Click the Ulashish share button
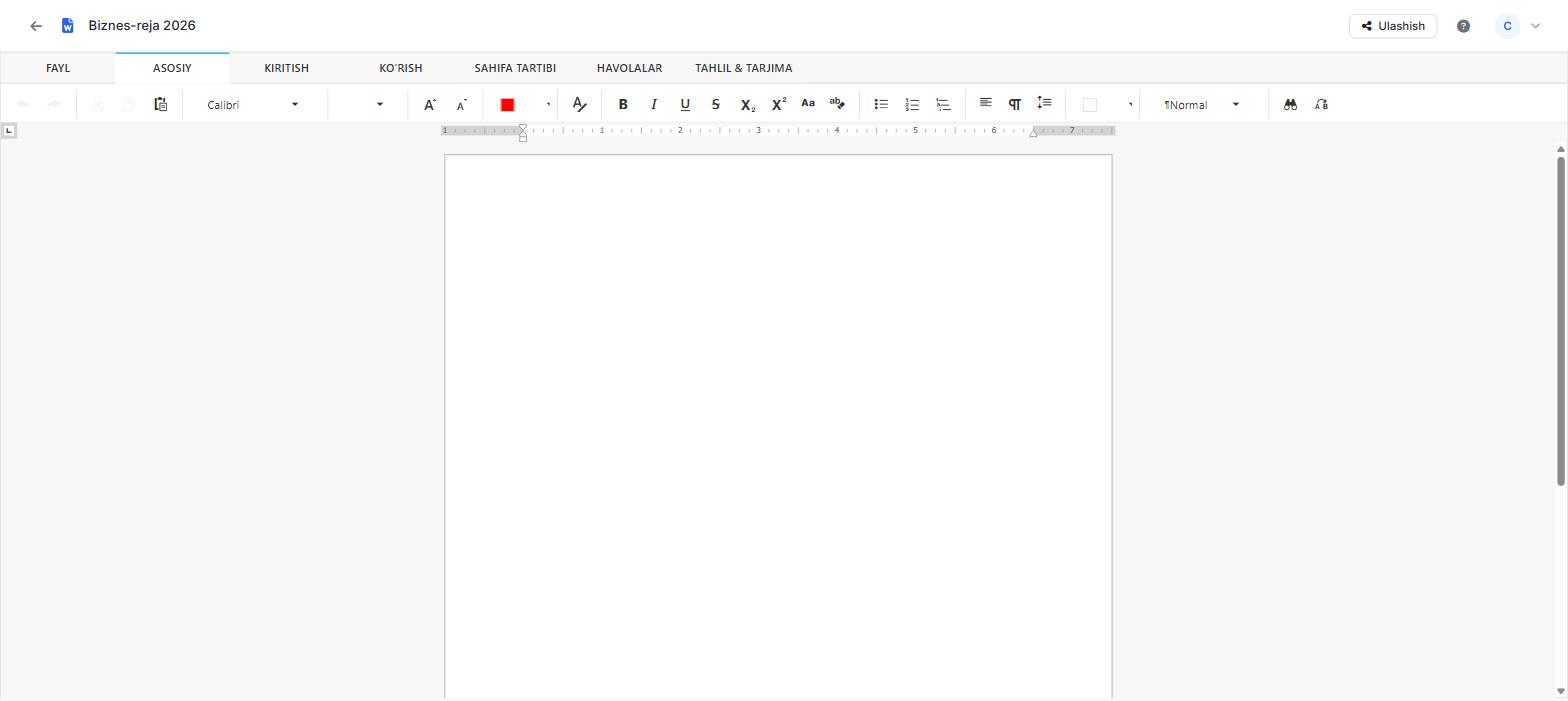 [1392, 26]
